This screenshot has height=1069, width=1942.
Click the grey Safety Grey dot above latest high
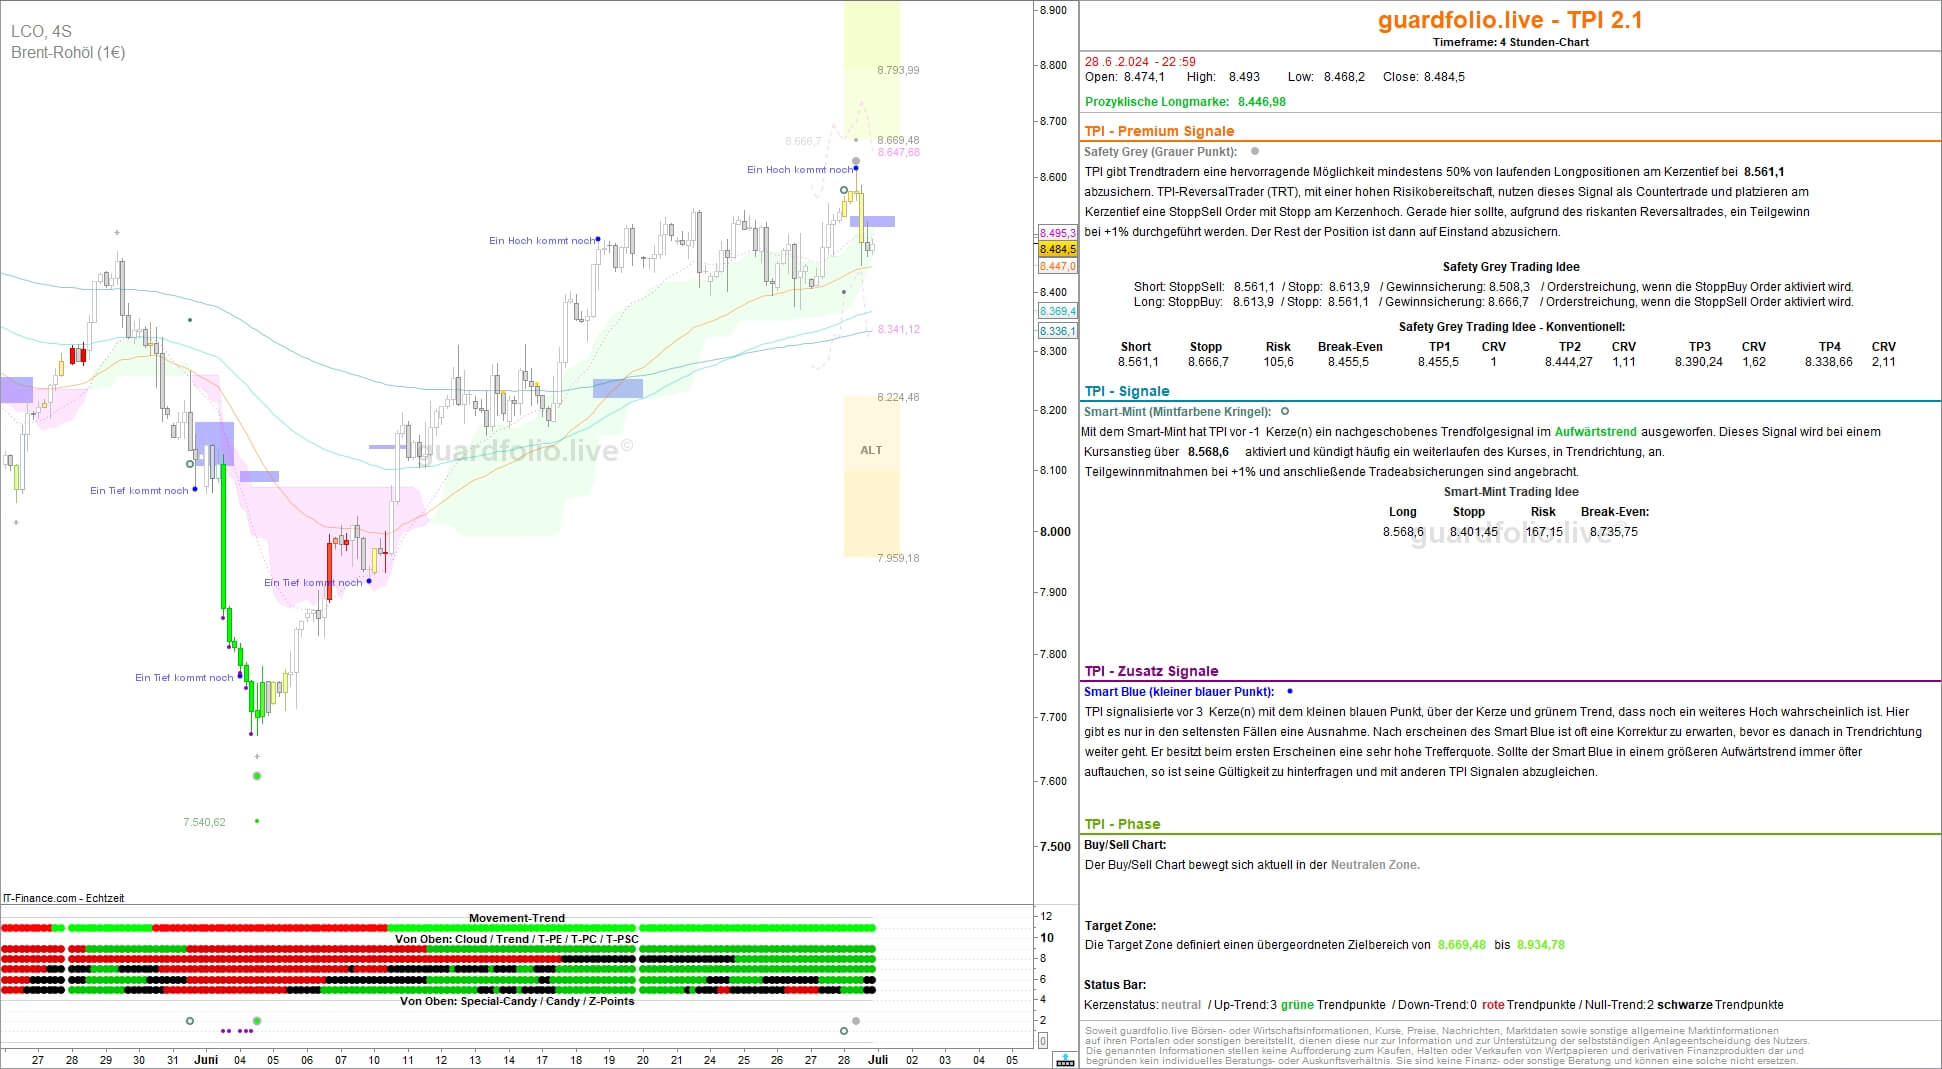[856, 161]
